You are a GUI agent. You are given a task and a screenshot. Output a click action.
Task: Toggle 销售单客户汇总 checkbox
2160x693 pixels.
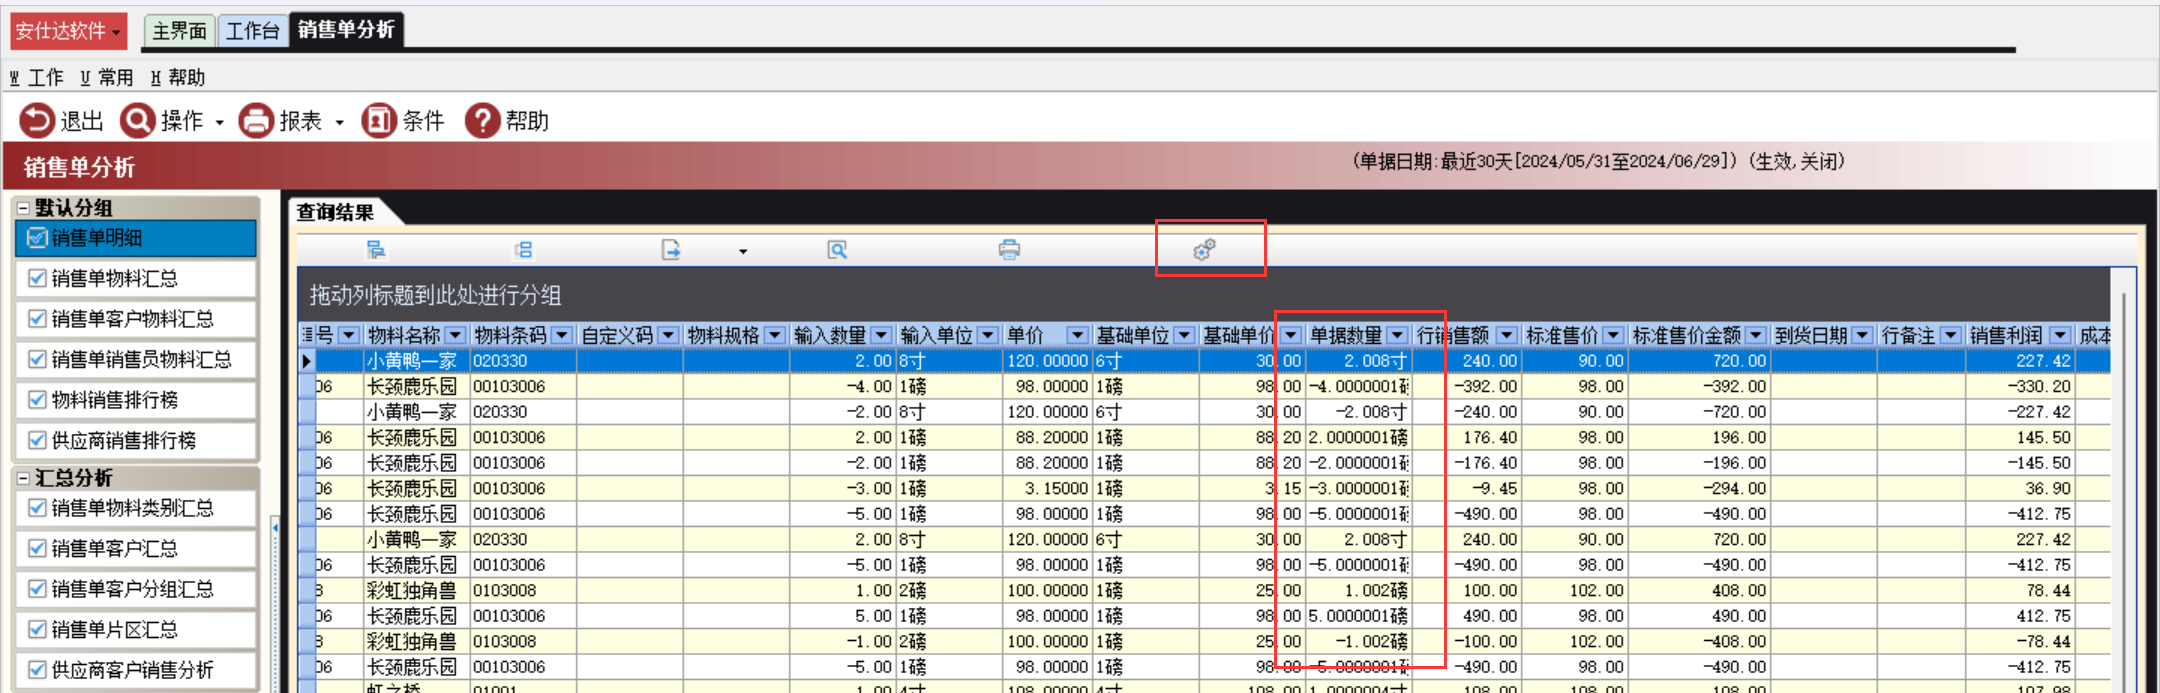pos(37,548)
